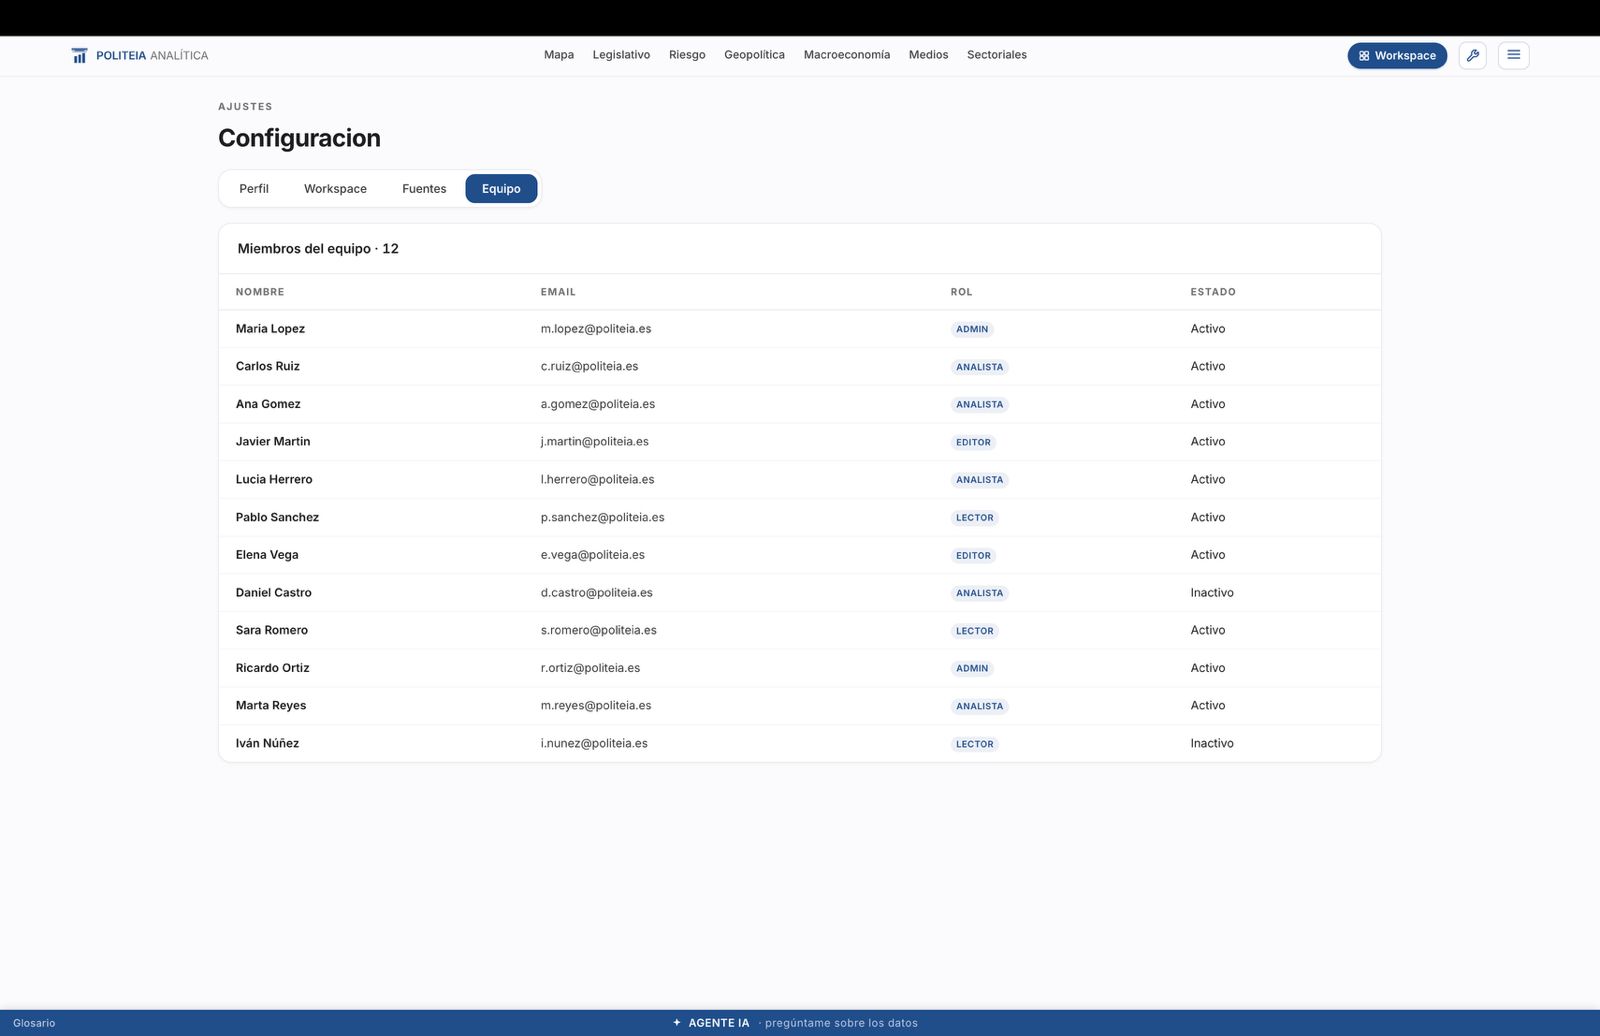Click the ESTADO column header
Screen dimensions: 1600x1036
tap(1213, 292)
